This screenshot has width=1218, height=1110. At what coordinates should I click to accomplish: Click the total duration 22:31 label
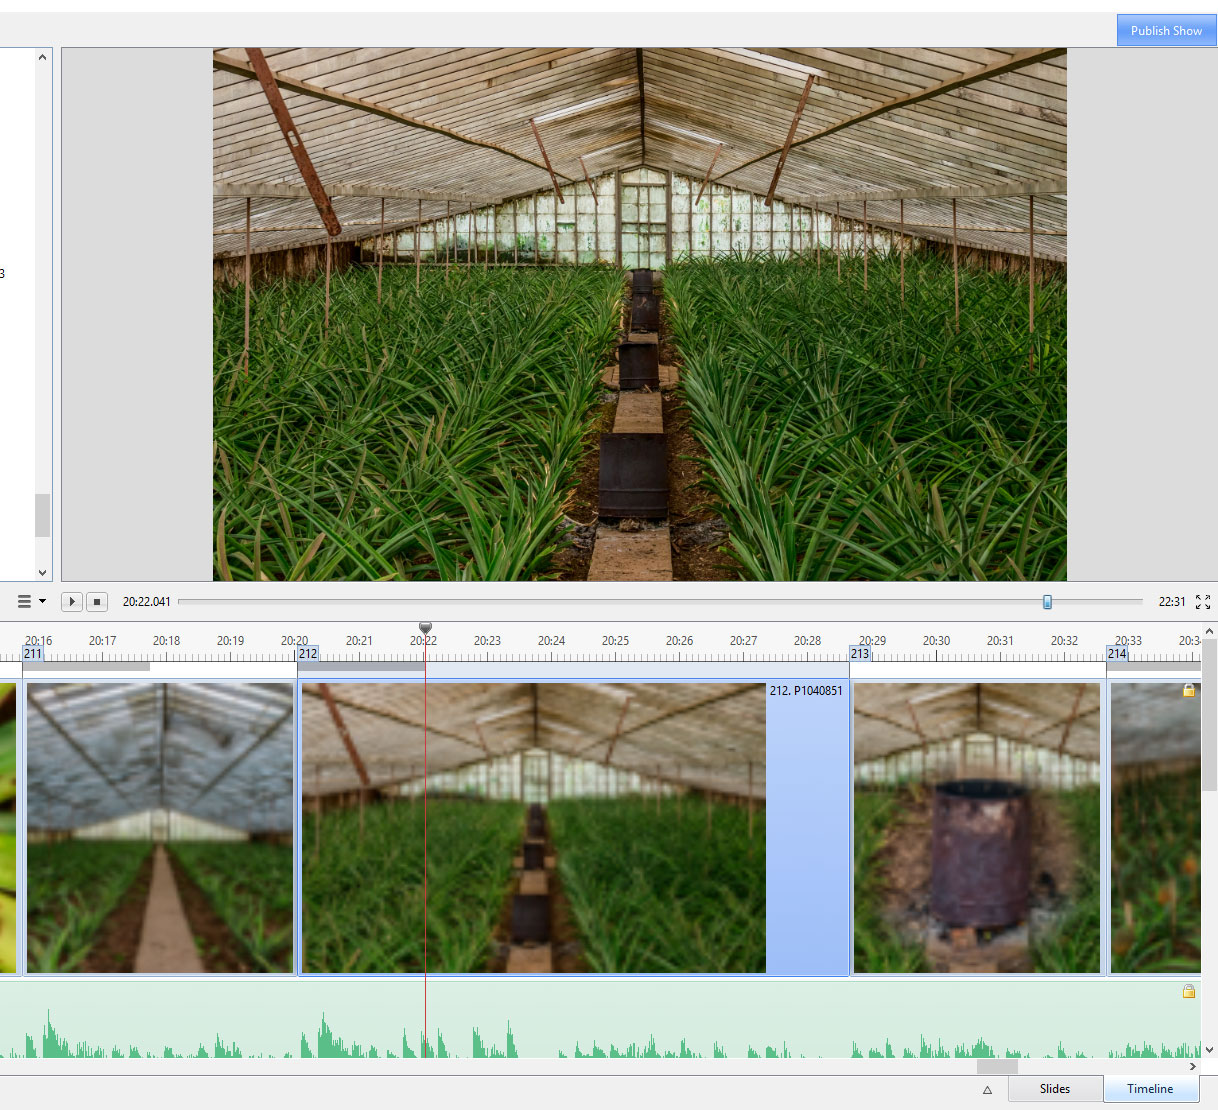[1172, 602]
